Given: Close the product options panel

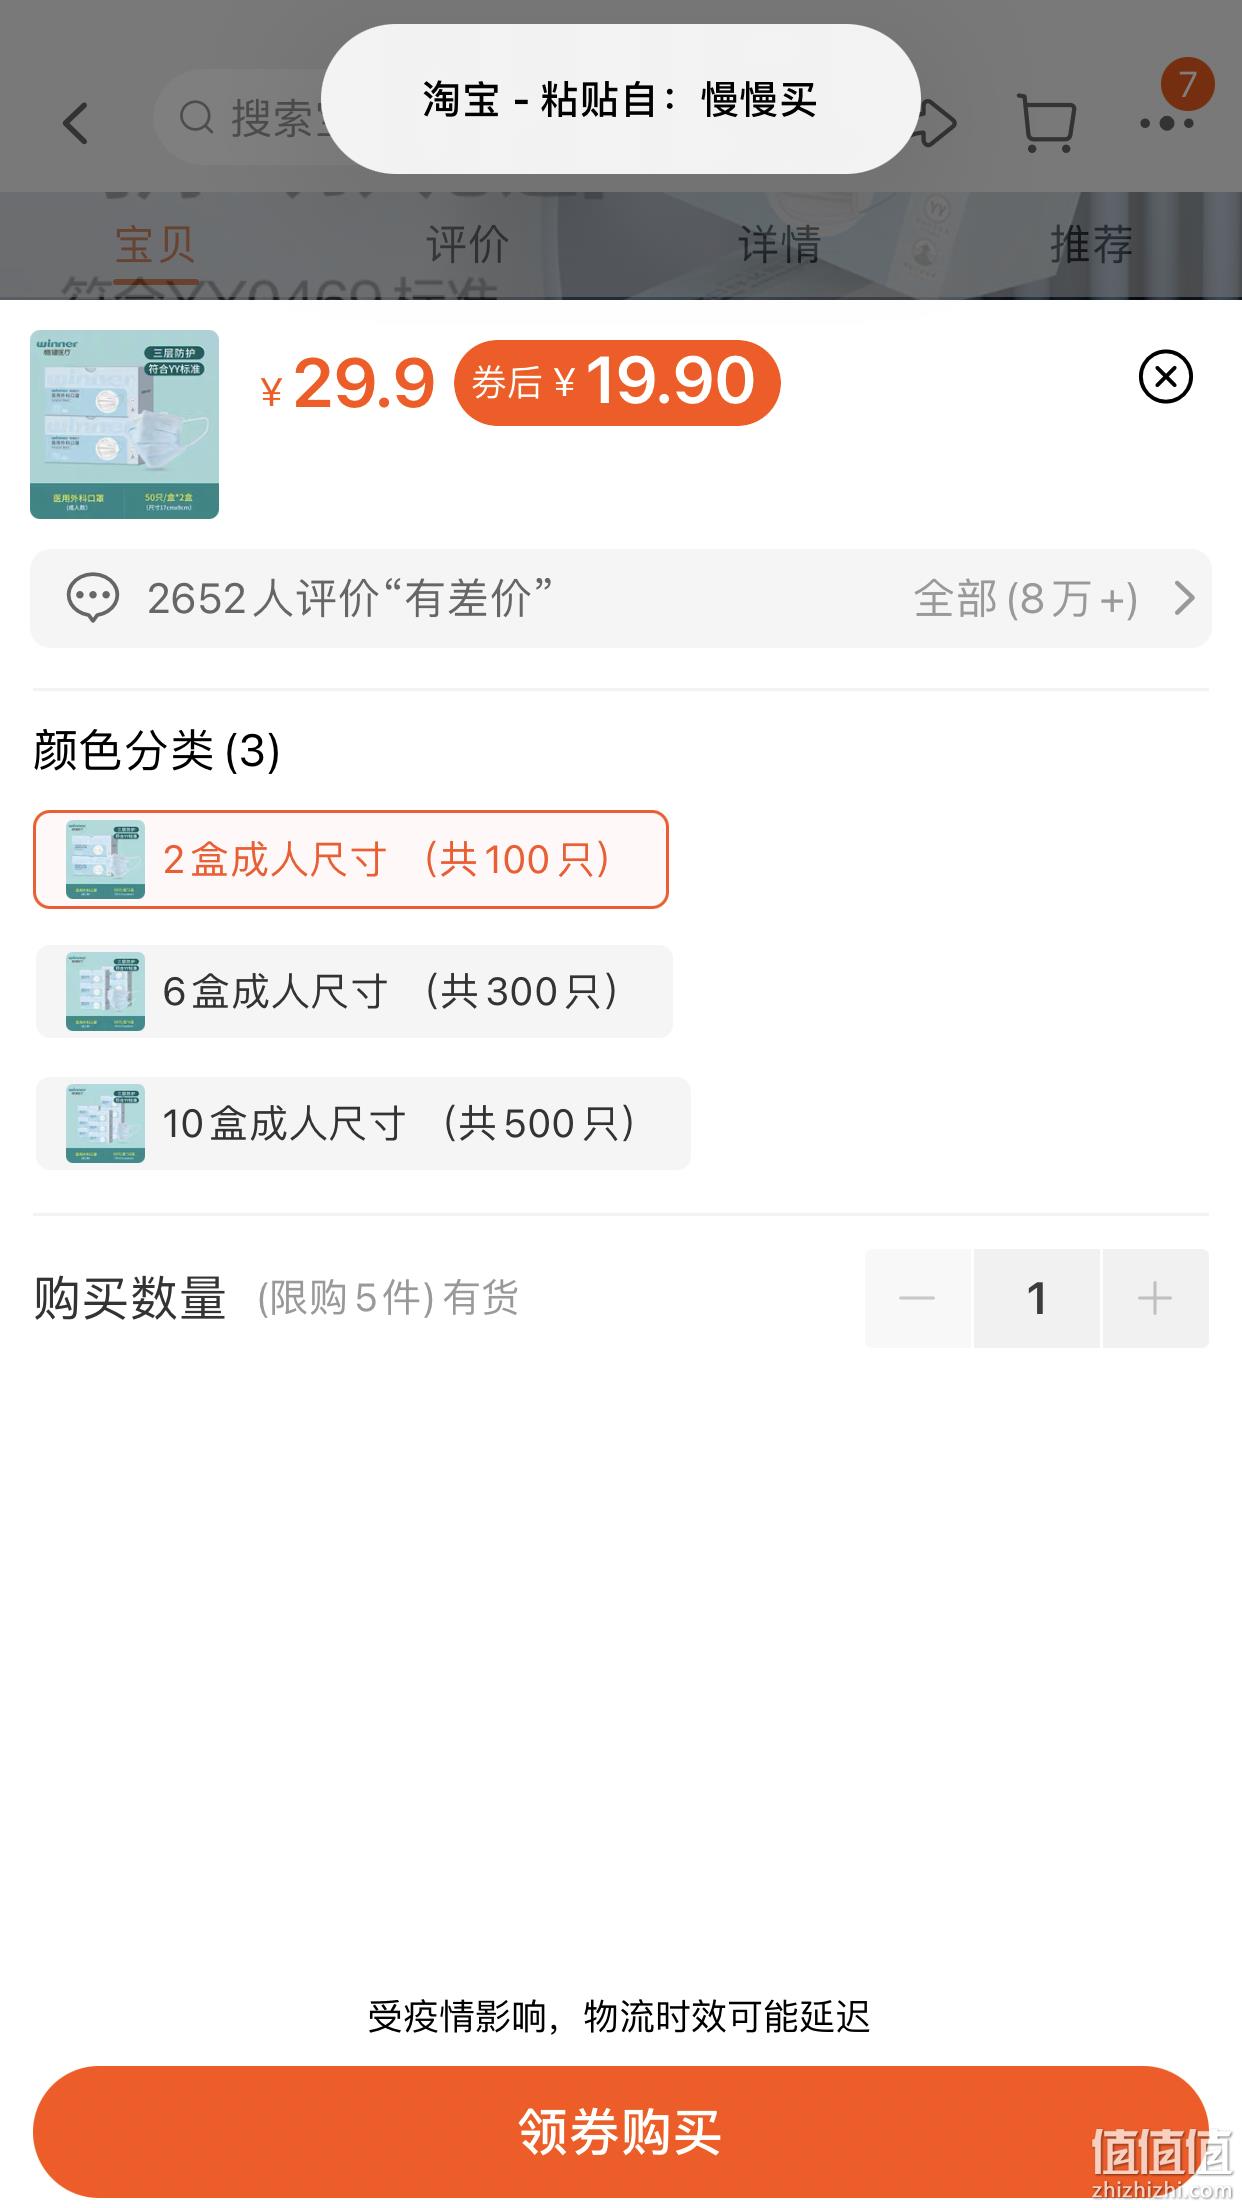Looking at the screenshot, I should (1165, 377).
